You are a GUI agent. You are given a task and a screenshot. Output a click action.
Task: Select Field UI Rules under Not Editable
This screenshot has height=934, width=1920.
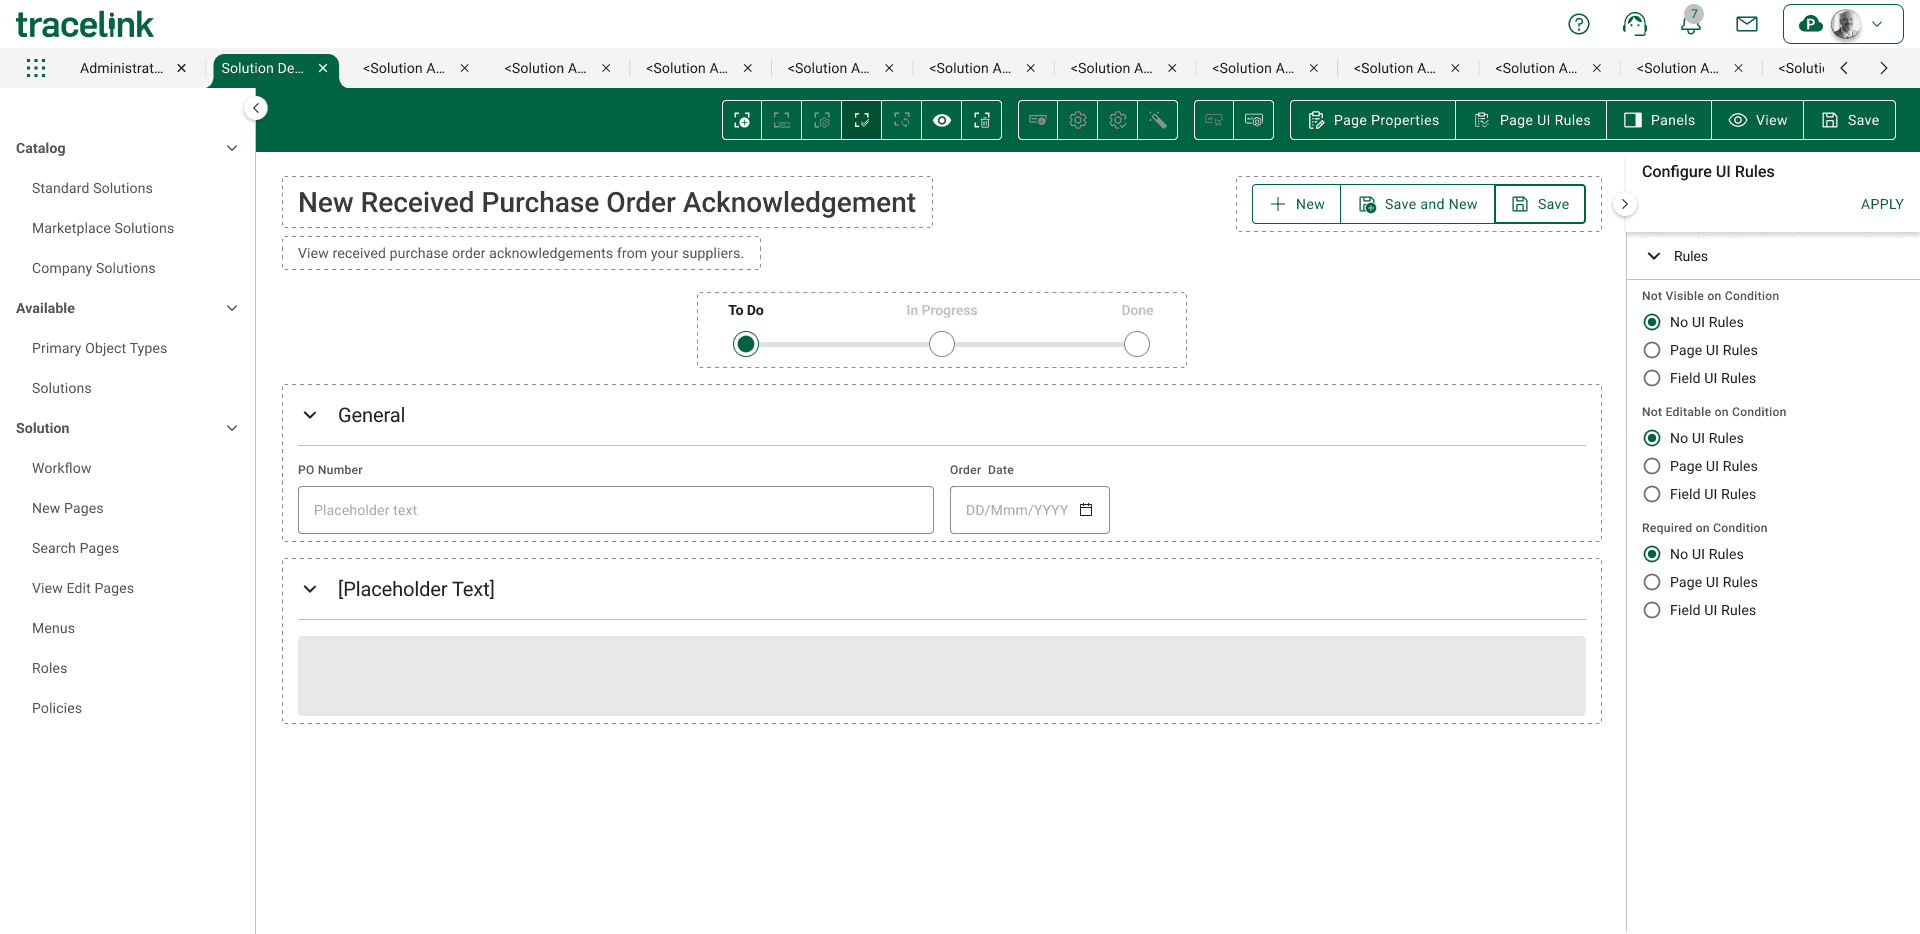click(1652, 494)
